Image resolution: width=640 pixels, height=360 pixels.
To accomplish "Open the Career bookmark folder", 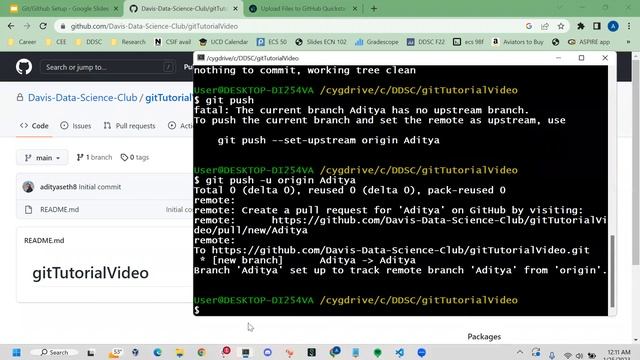I will (22, 42).
